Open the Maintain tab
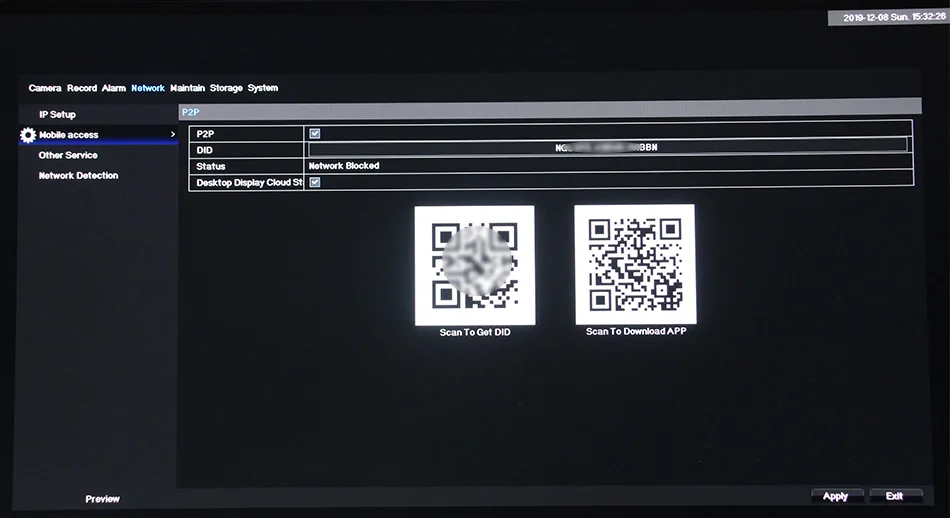The image size is (950, 518). (x=187, y=88)
